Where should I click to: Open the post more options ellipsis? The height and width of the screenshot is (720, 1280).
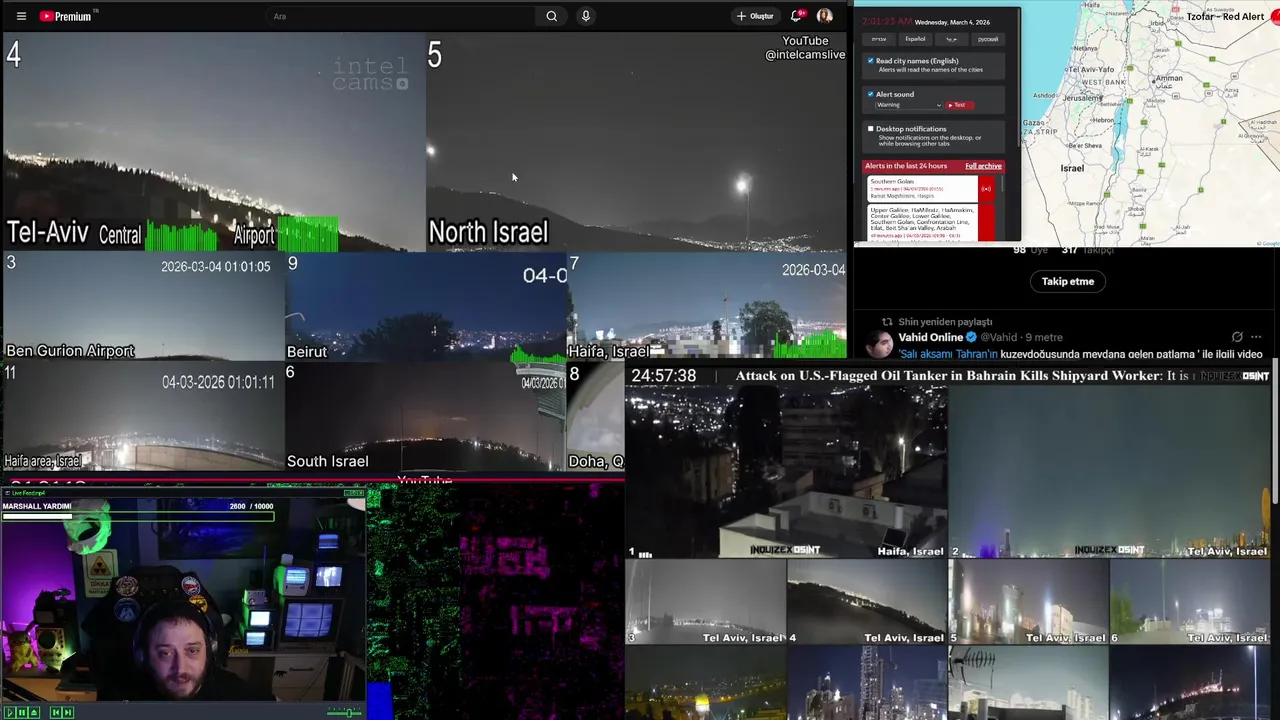(1256, 337)
